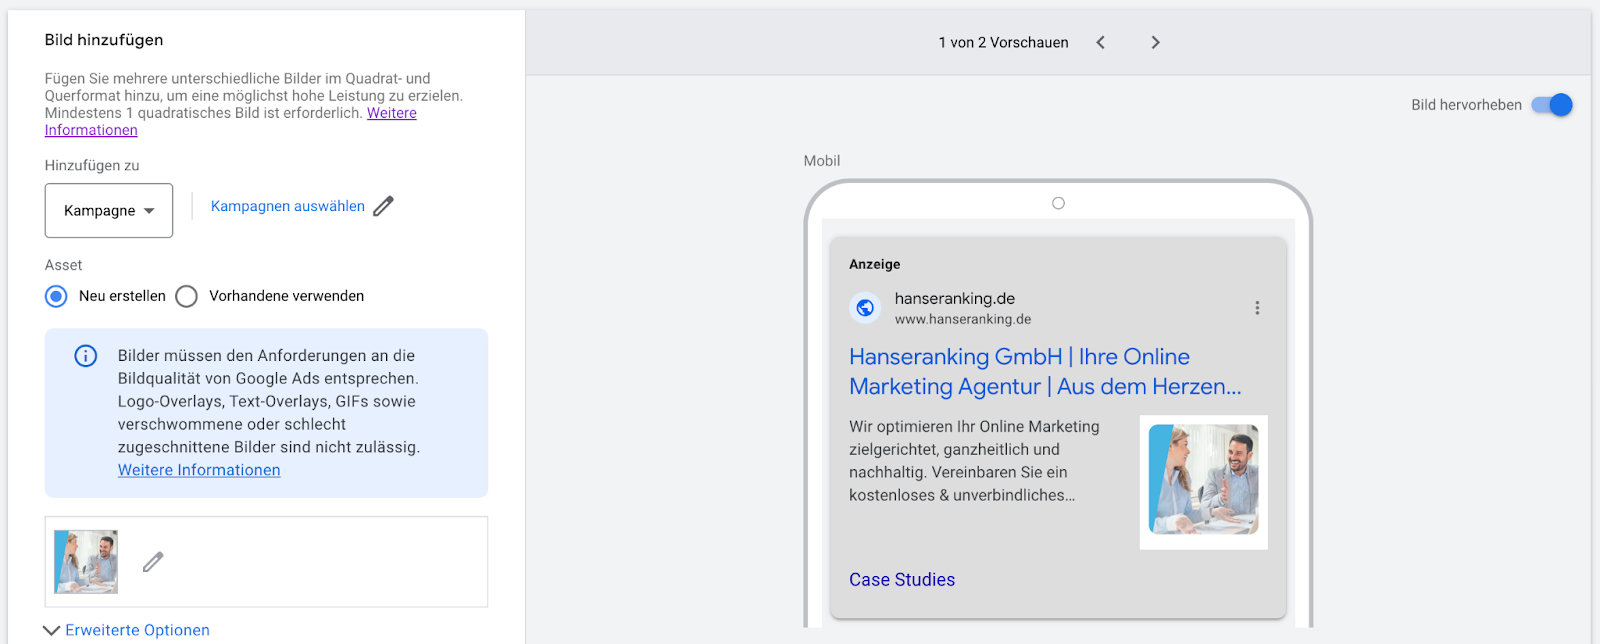
Task: Click the www.hanseranking.de display URL
Action: (x=963, y=320)
